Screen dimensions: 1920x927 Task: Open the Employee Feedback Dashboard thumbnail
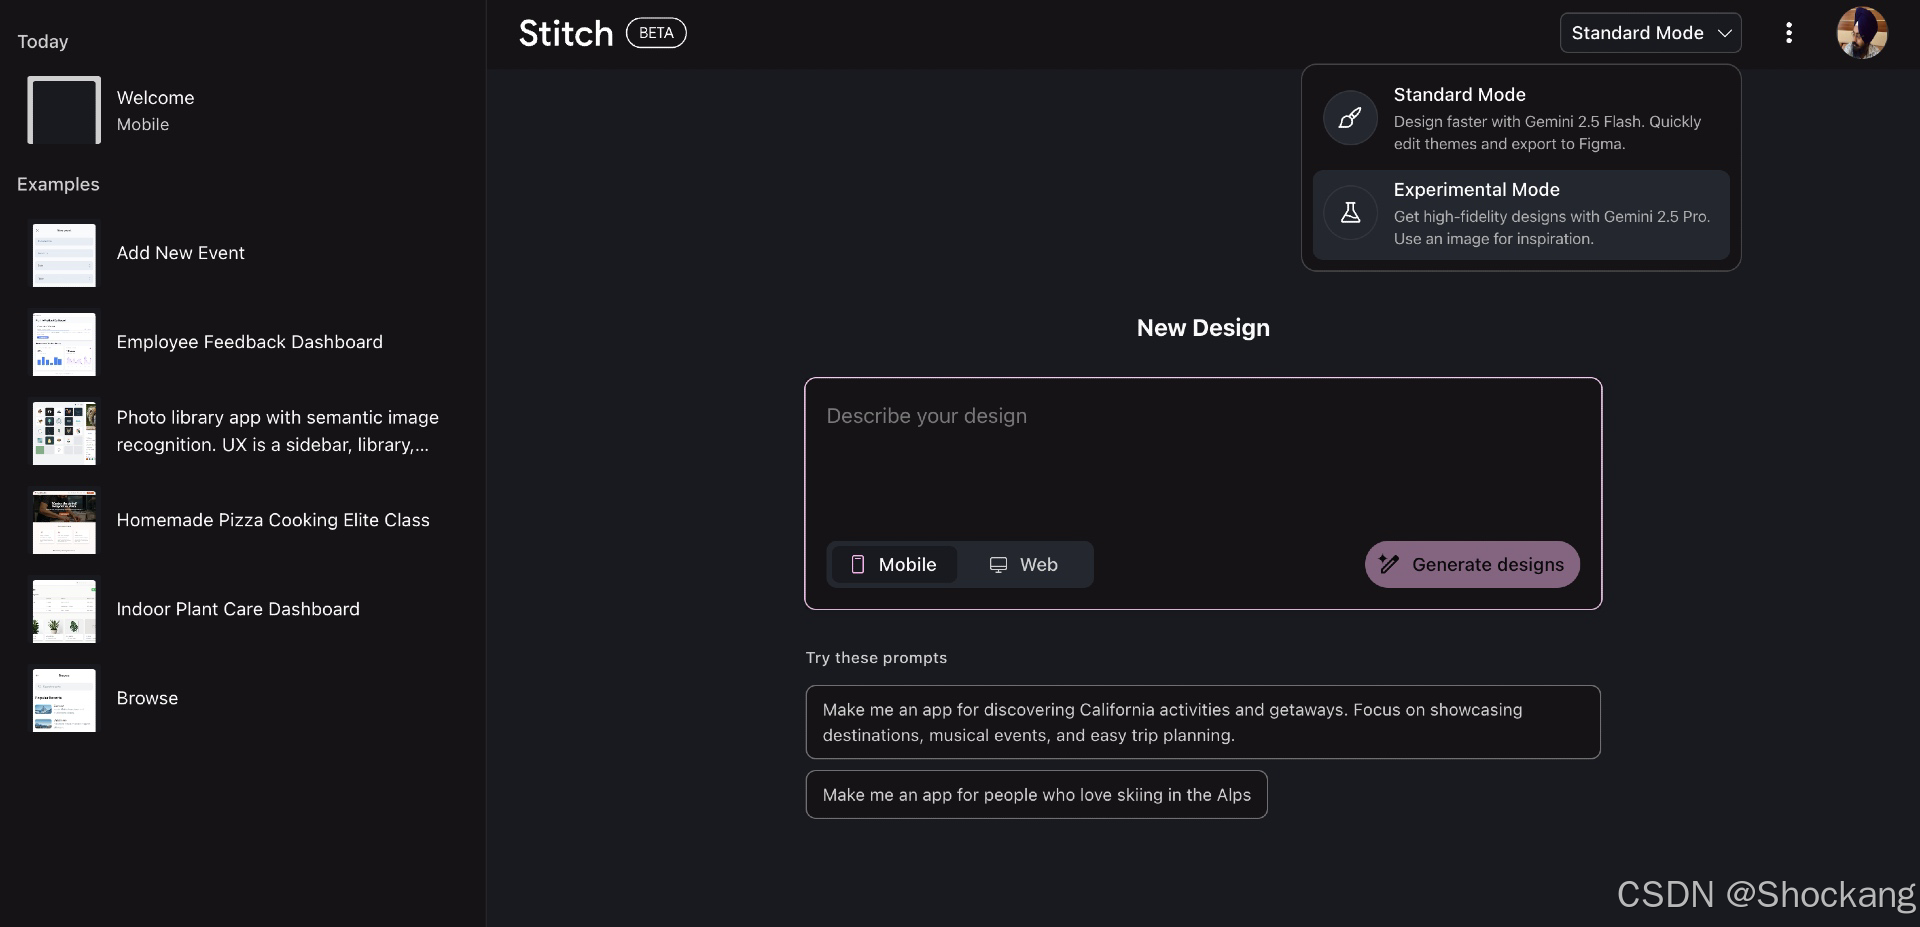coord(64,343)
